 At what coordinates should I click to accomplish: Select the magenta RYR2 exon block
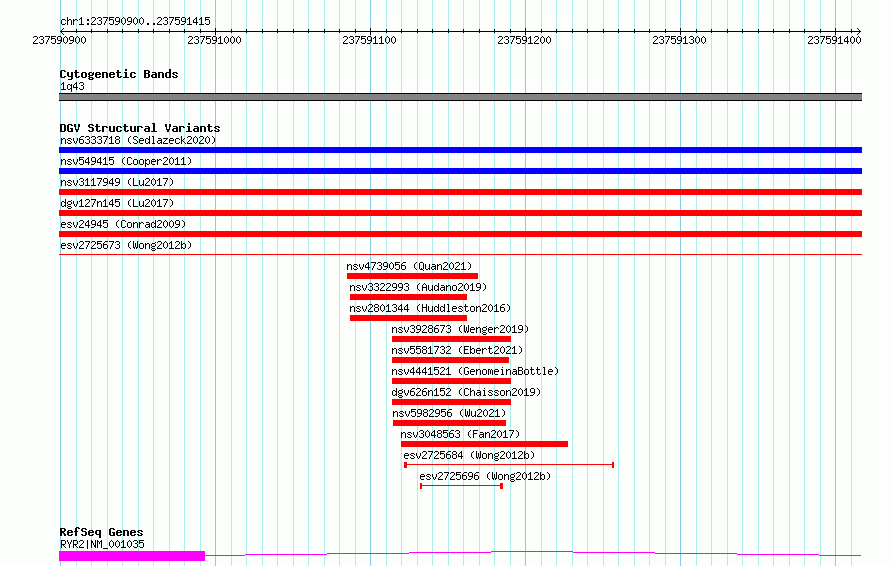click(132, 556)
